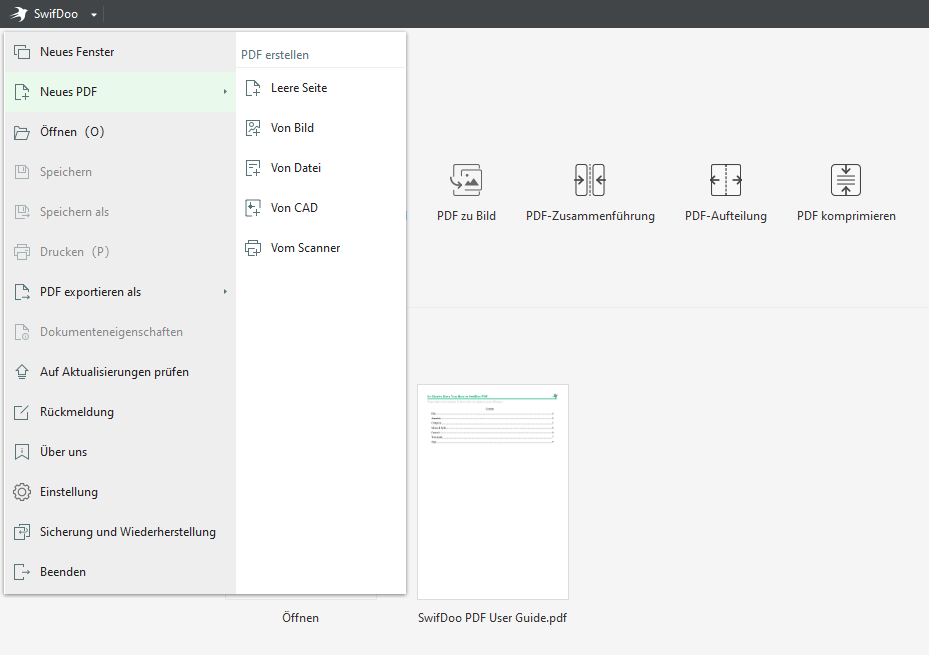Click the Vom Scanner icon

253,248
